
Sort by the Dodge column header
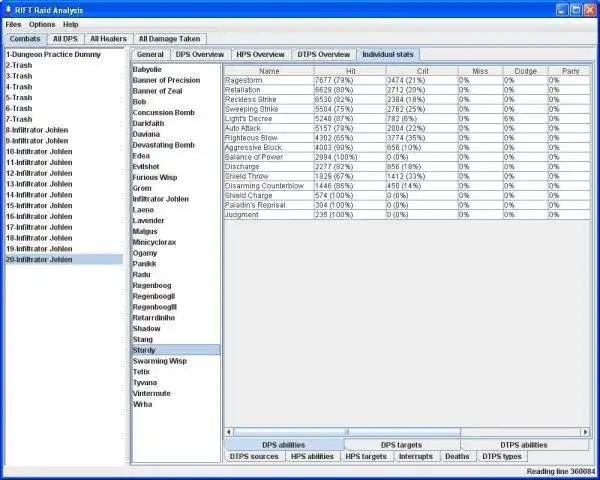[526, 71]
